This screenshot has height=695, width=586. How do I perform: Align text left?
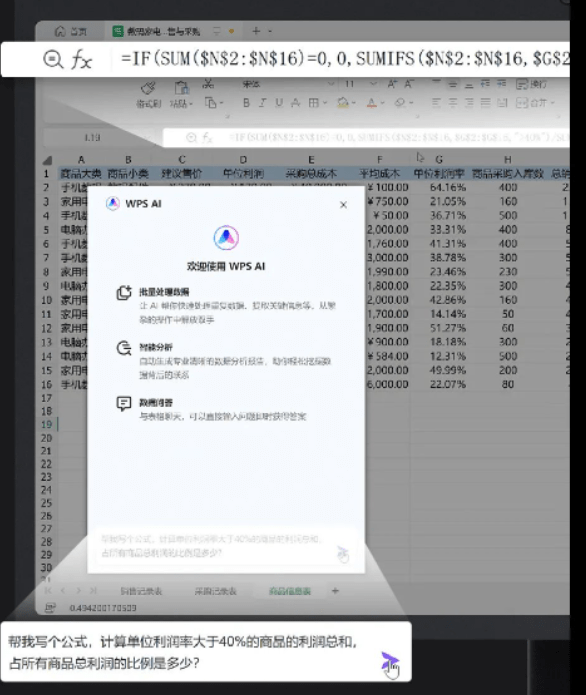pos(436,103)
